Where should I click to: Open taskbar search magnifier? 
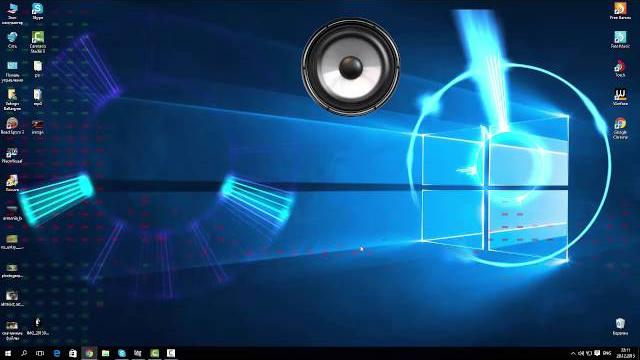click(x=24, y=353)
